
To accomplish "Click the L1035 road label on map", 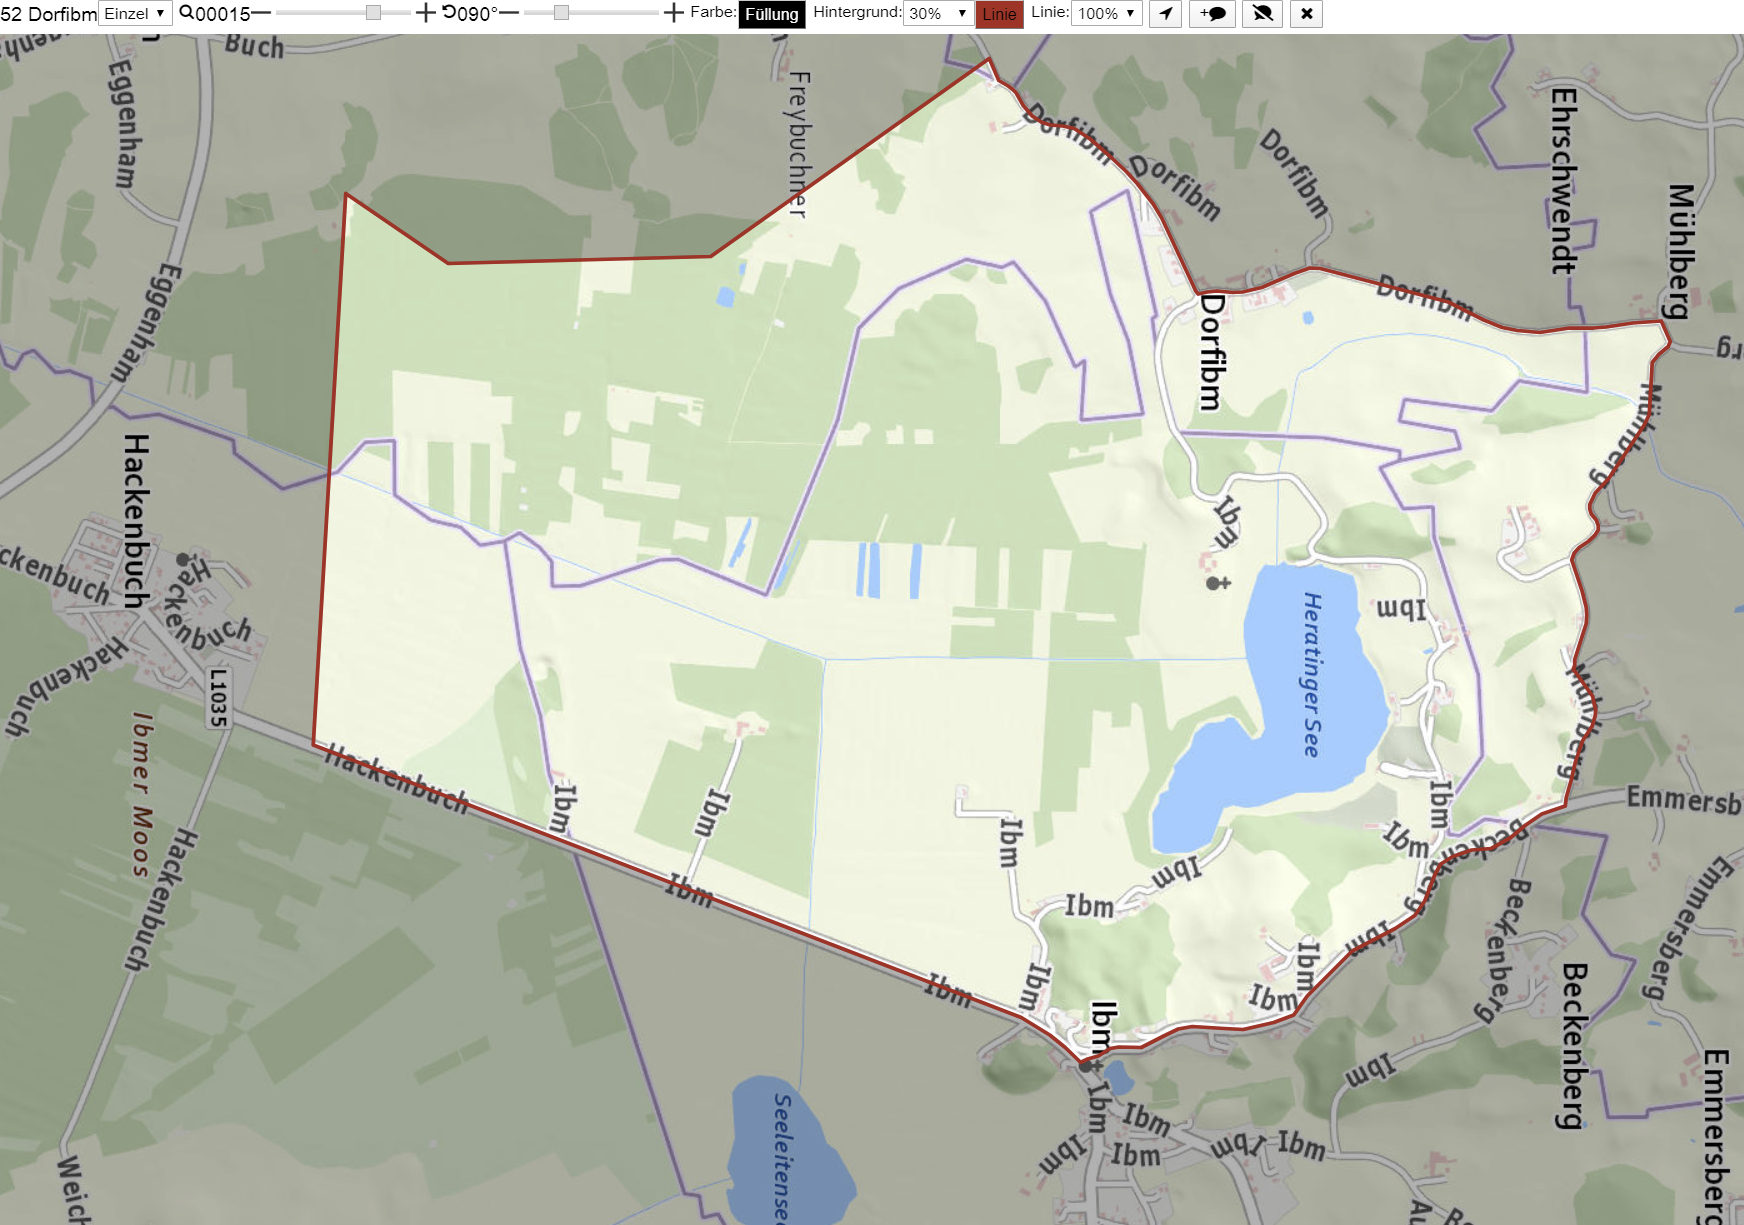I will coord(218,697).
